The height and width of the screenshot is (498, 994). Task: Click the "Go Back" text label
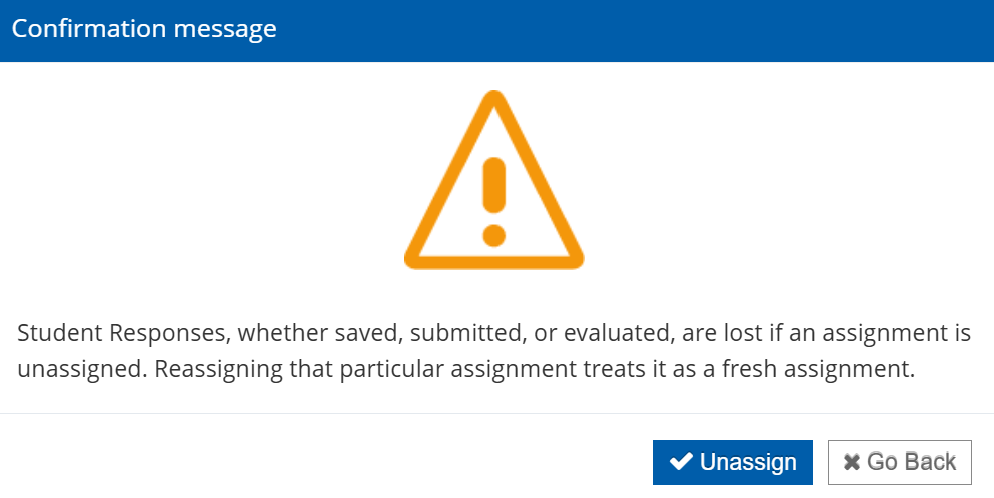tap(911, 462)
